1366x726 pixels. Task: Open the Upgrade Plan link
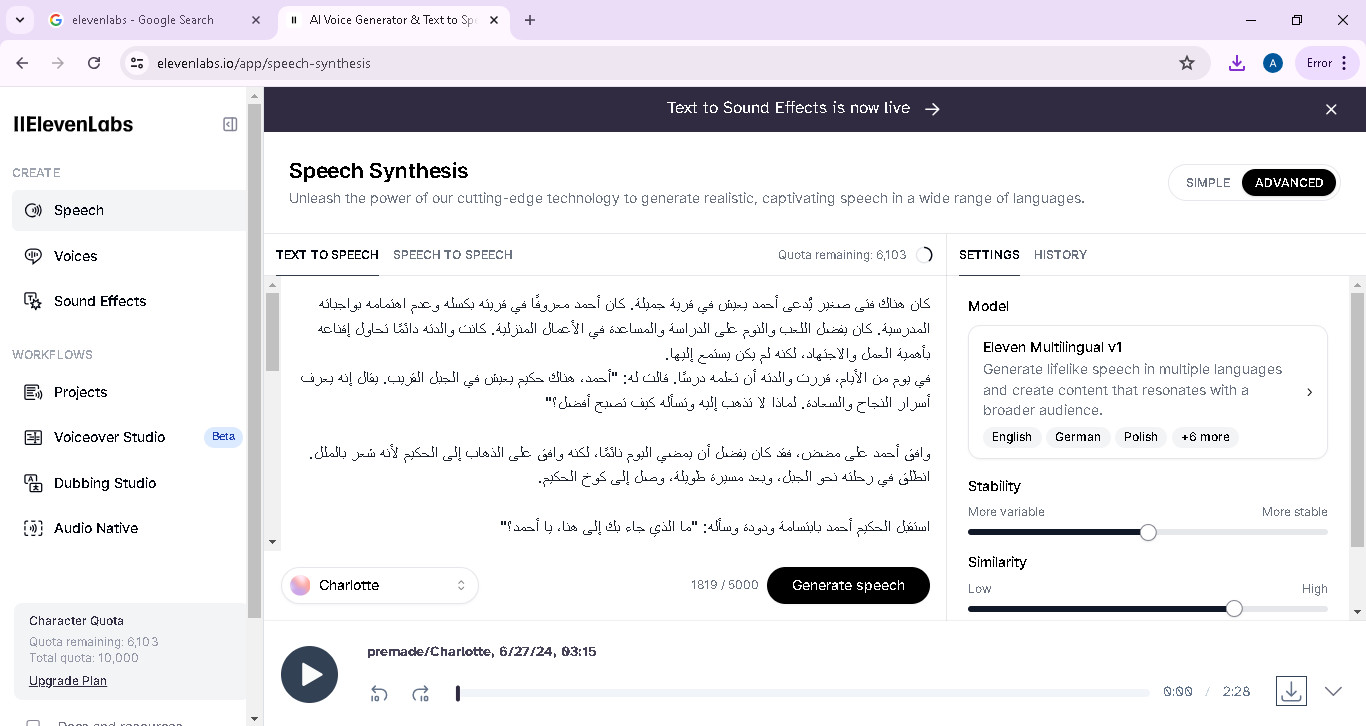pyautogui.click(x=68, y=681)
